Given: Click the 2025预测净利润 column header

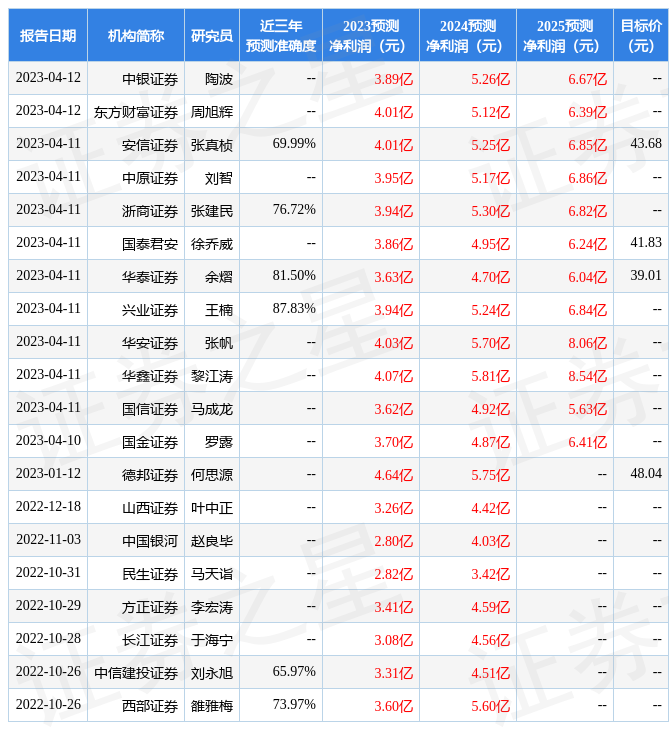Looking at the screenshot, I should [x=565, y=35].
